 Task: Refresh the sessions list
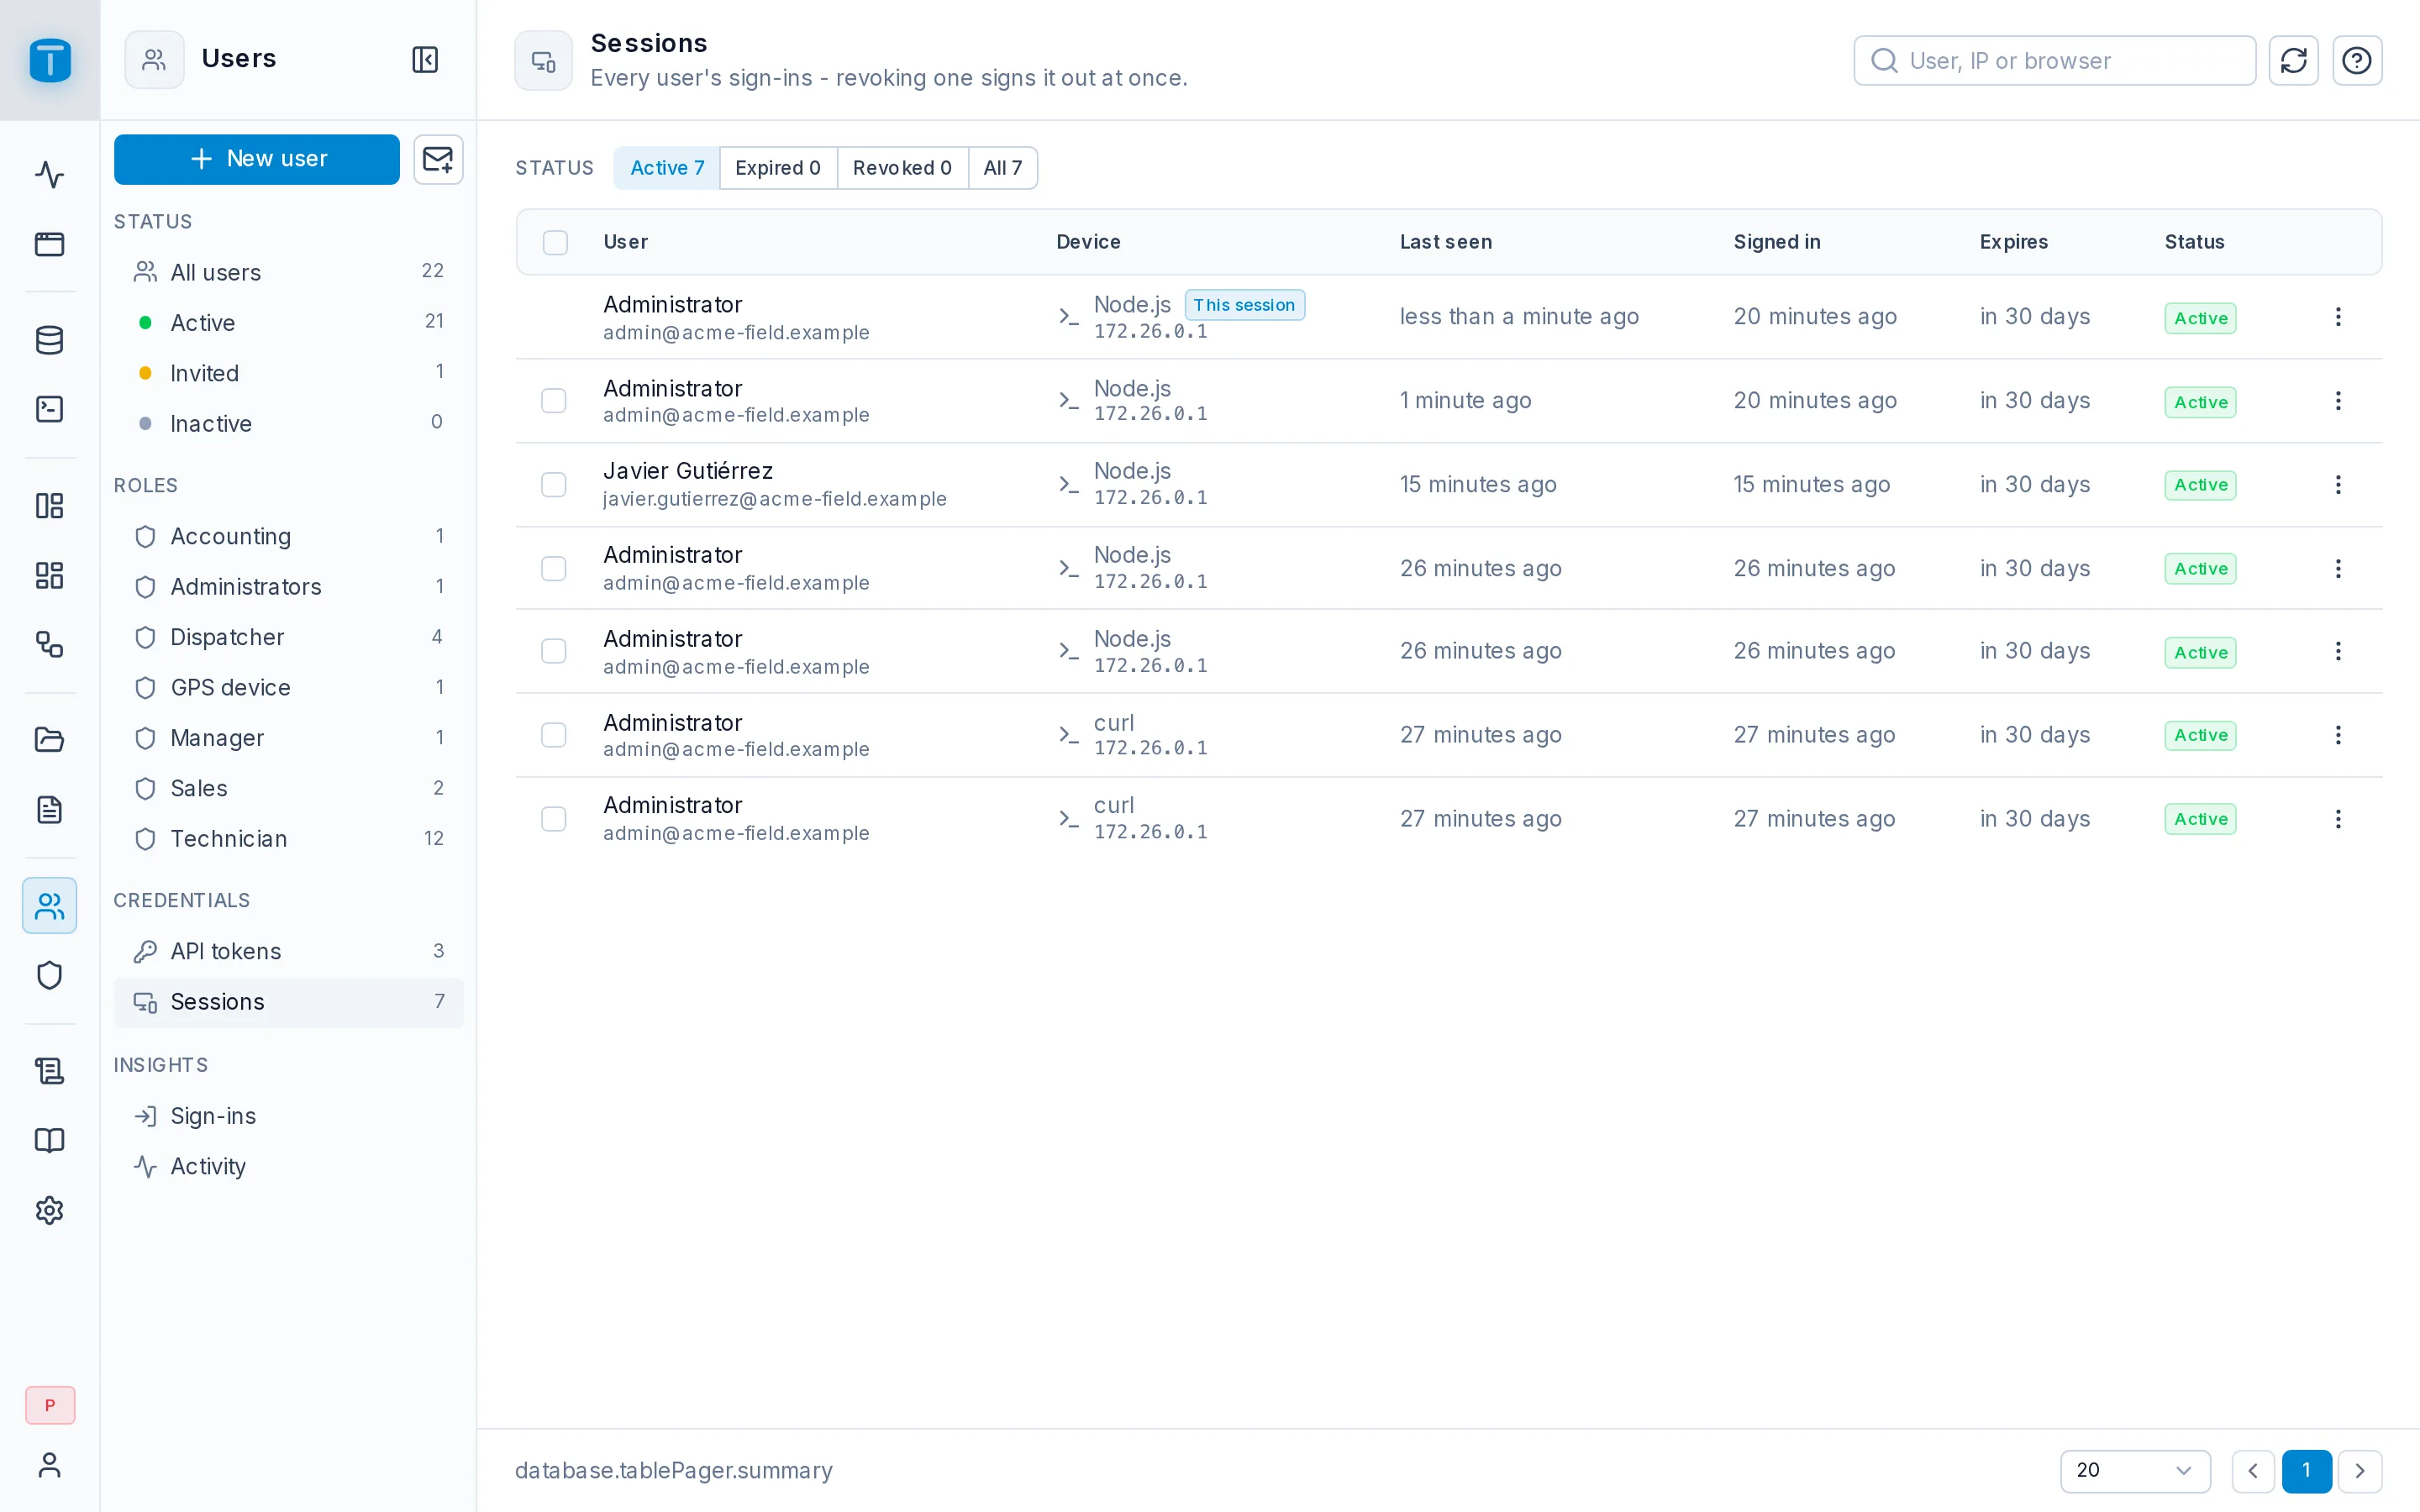[x=2293, y=60]
